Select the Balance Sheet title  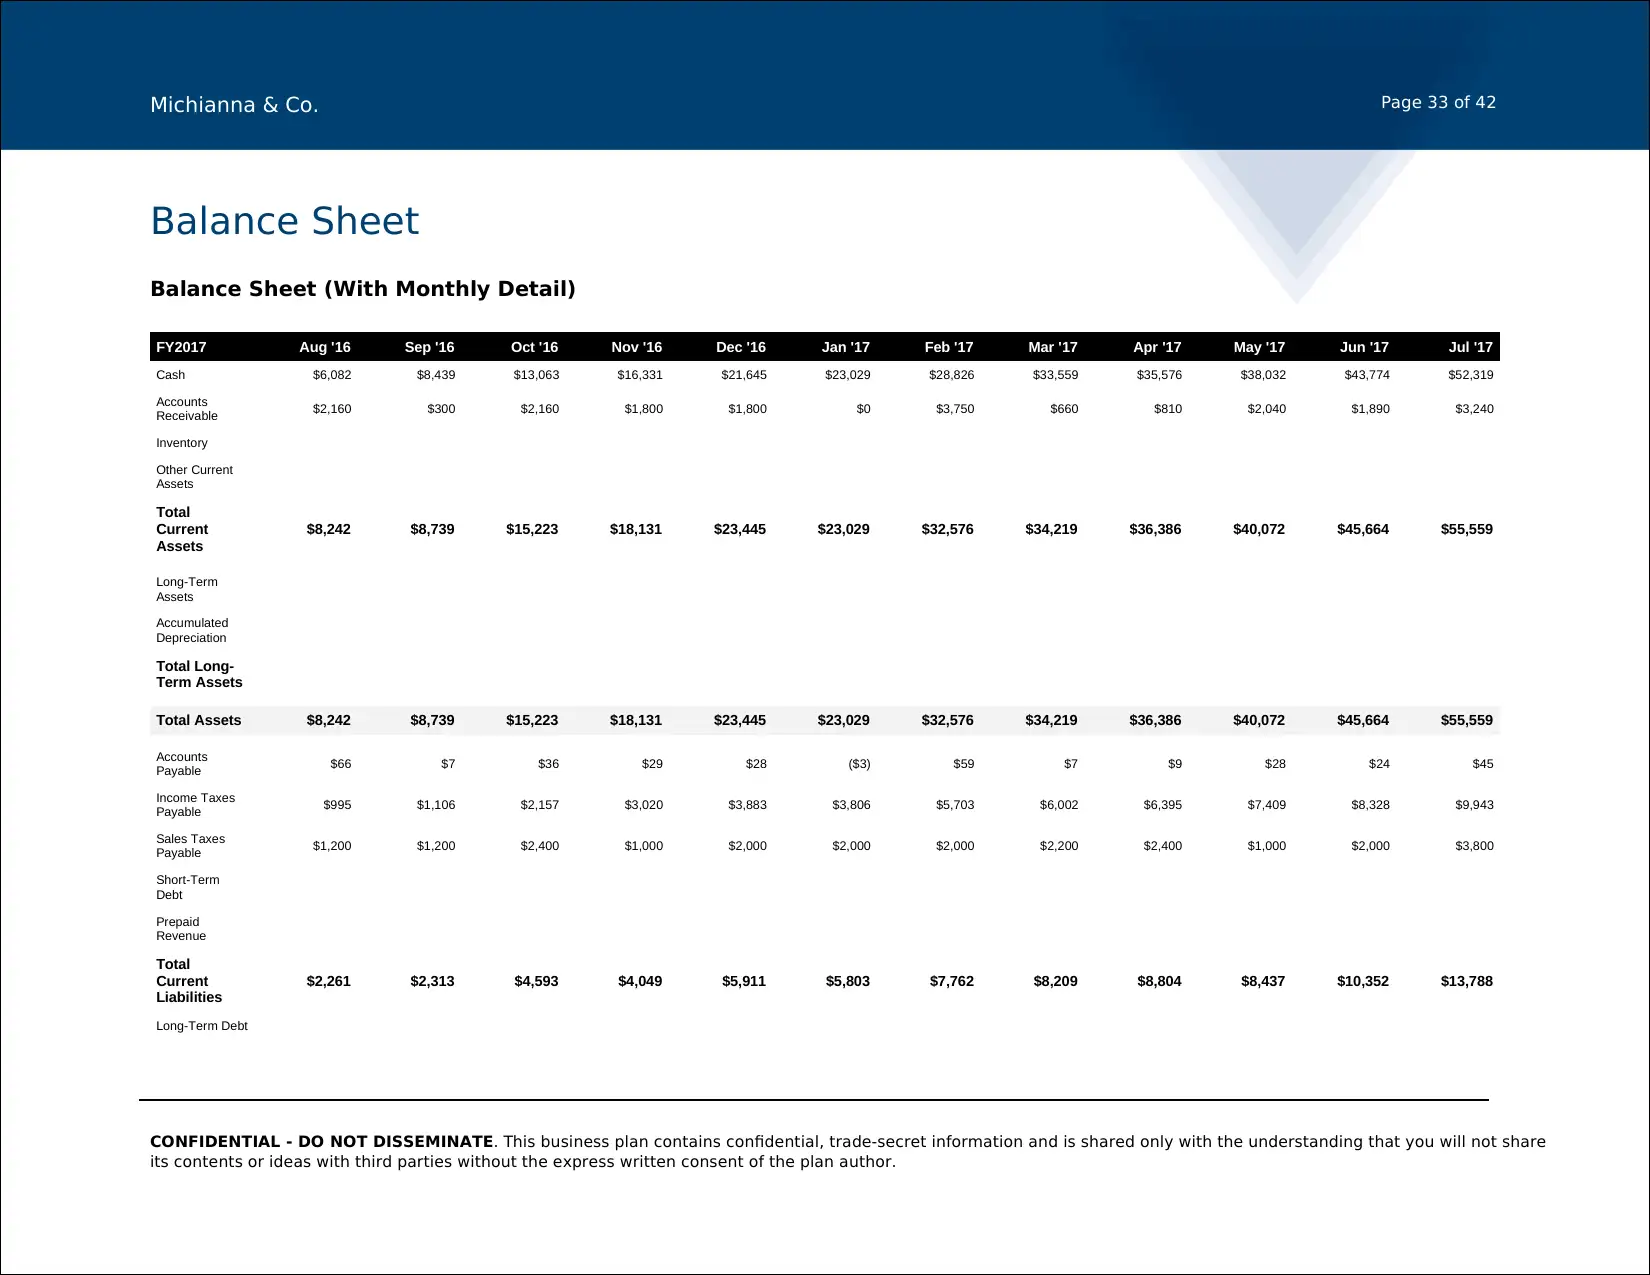coord(285,221)
